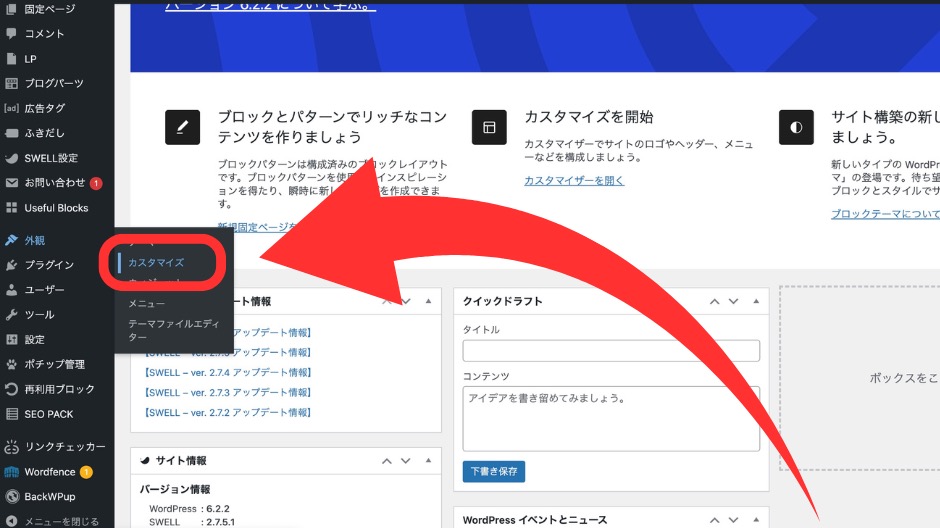This screenshot has width=940, height=528.
Task: Click the ポチップ管理 paw icon
Action: 11,364
